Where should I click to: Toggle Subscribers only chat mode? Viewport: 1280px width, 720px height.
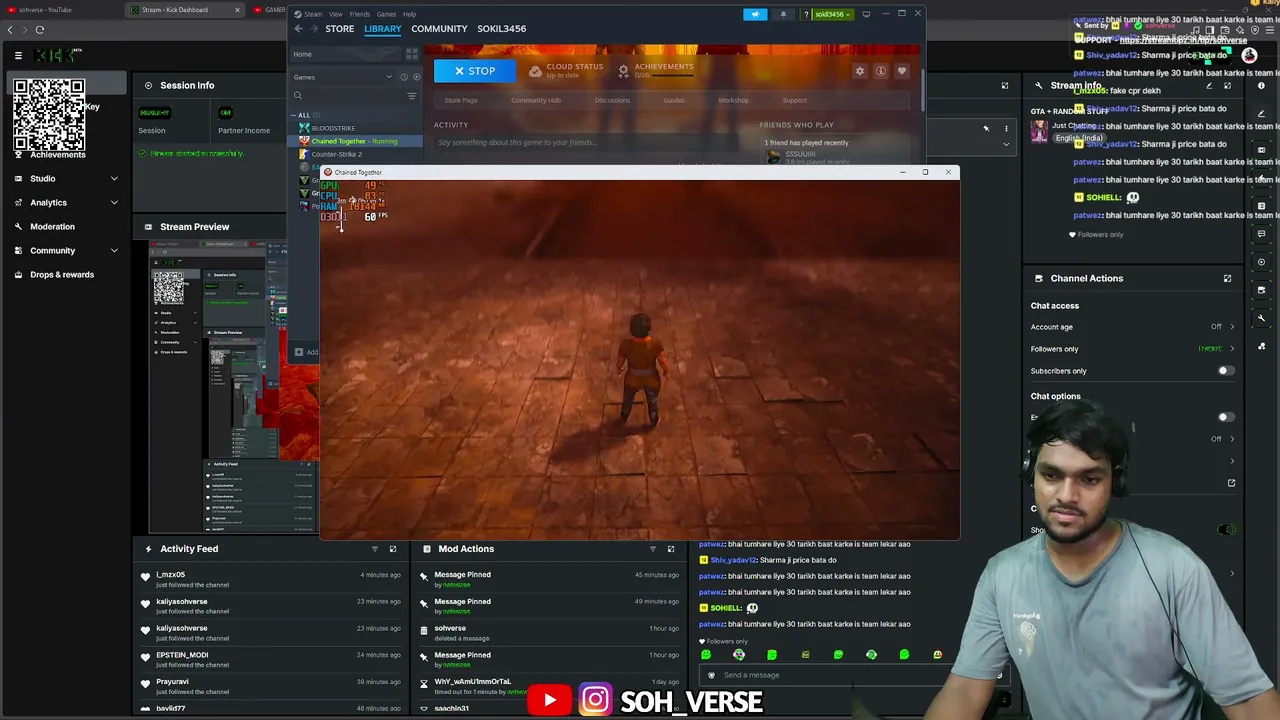click(x=1225, y=371)
